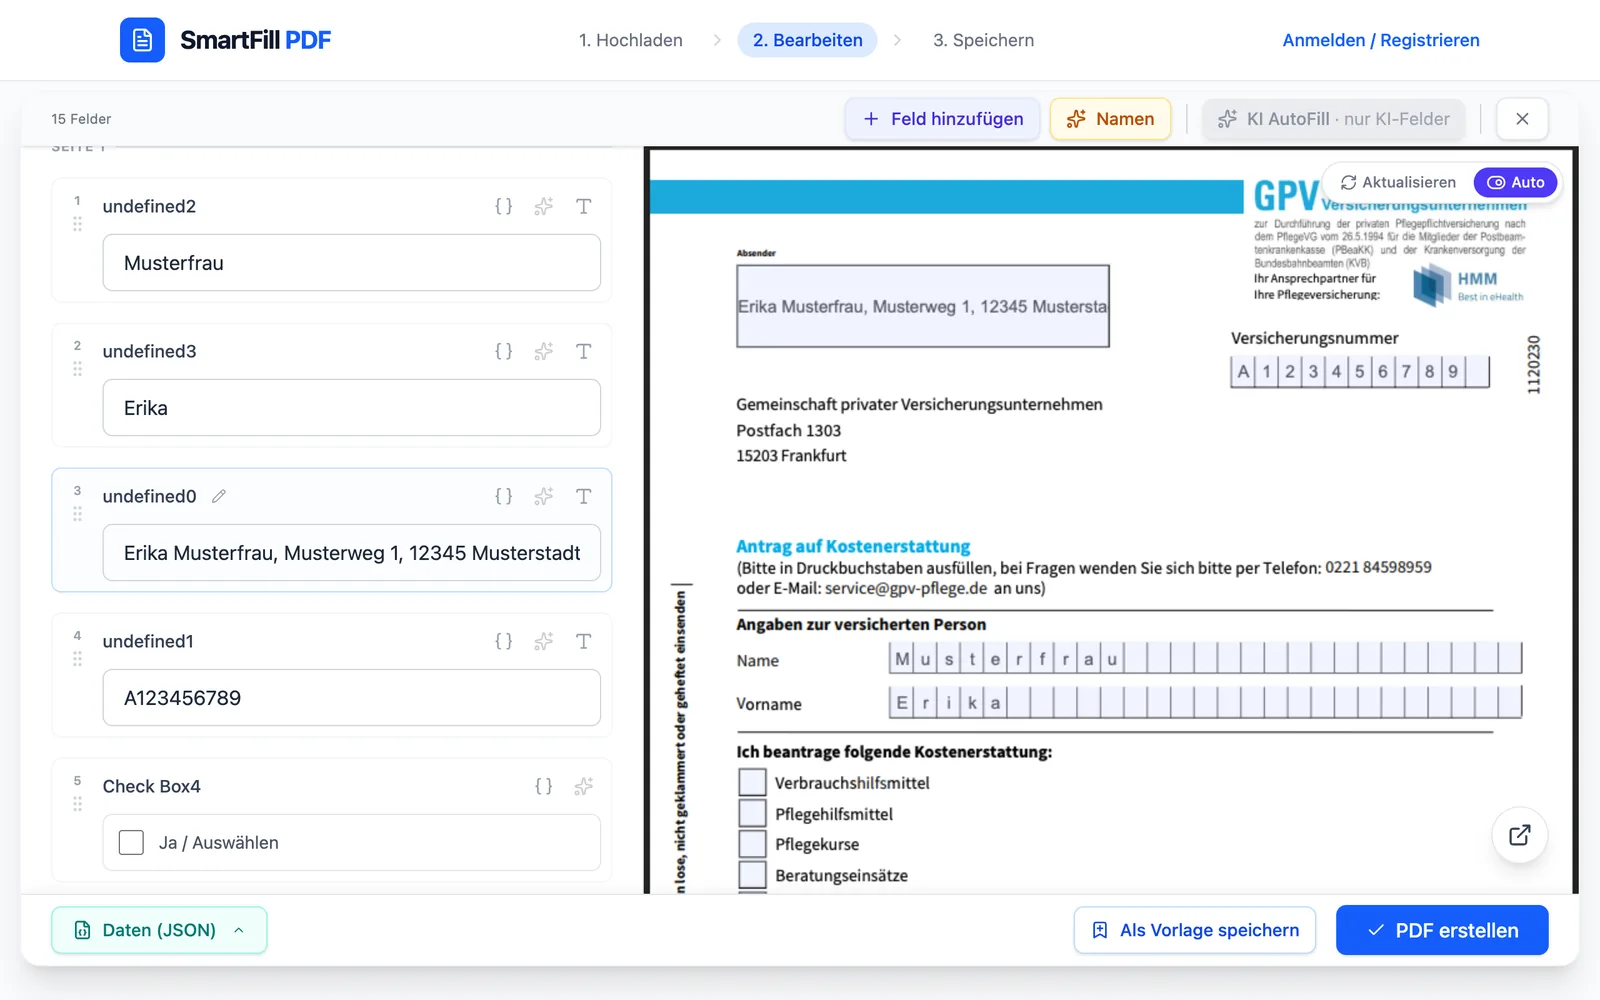Click the curly braces icon for undefined3
1600x1000 pixels.
504,351
